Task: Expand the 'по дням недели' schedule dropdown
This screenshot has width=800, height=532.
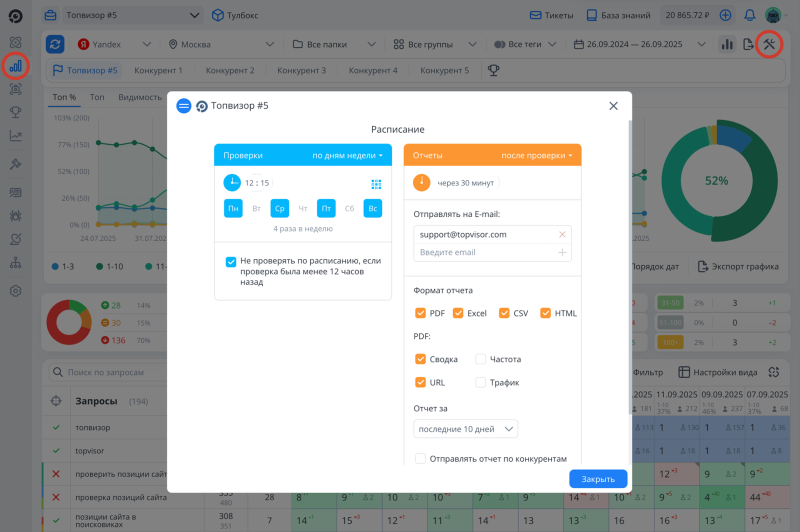Action: point(347,156)
